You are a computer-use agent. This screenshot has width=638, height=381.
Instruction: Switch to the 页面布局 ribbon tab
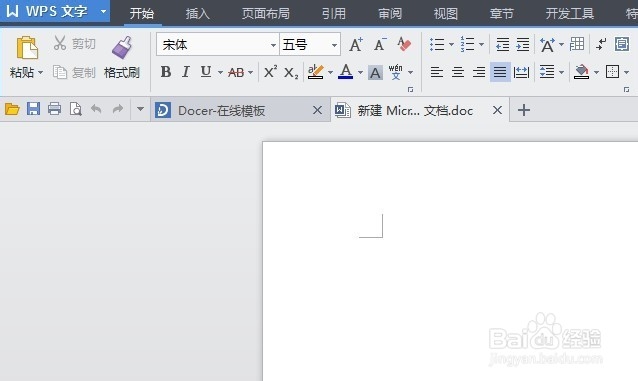pyautogui.click(x=266, y=13)
